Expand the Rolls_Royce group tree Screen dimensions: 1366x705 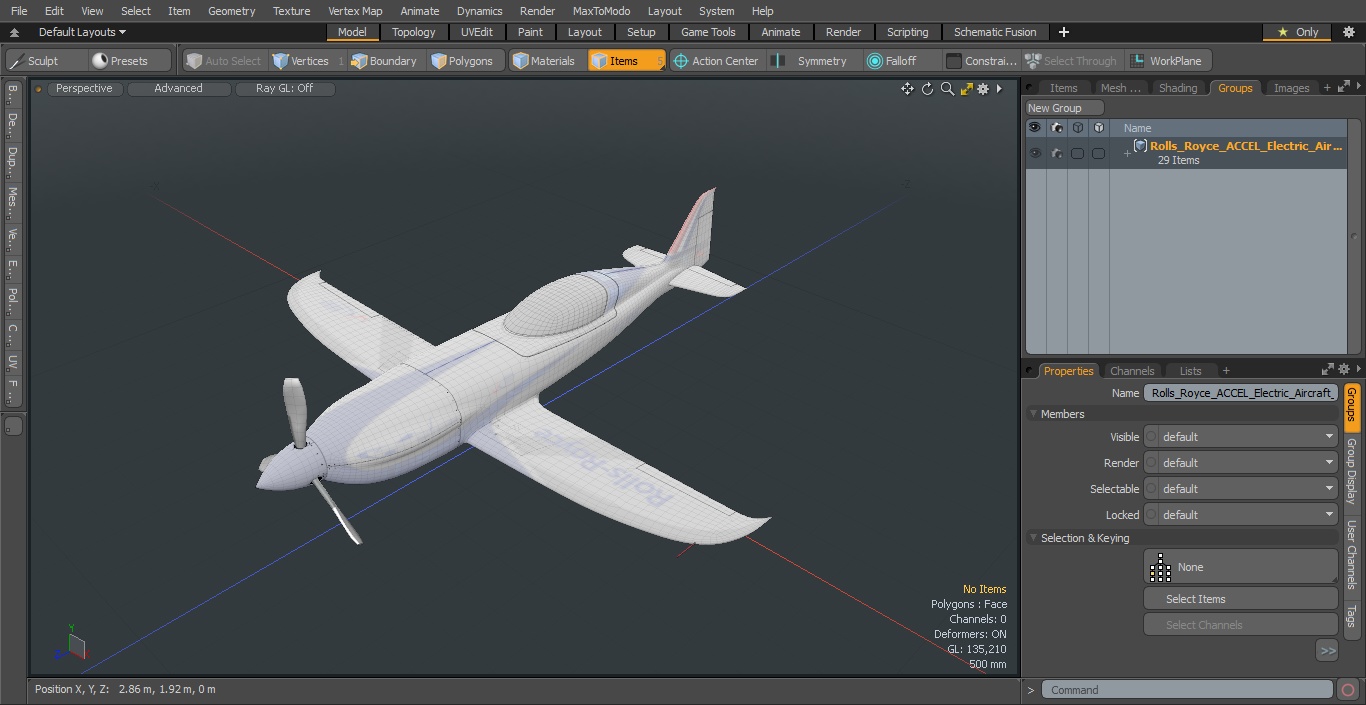click(x=1127, y=153)
